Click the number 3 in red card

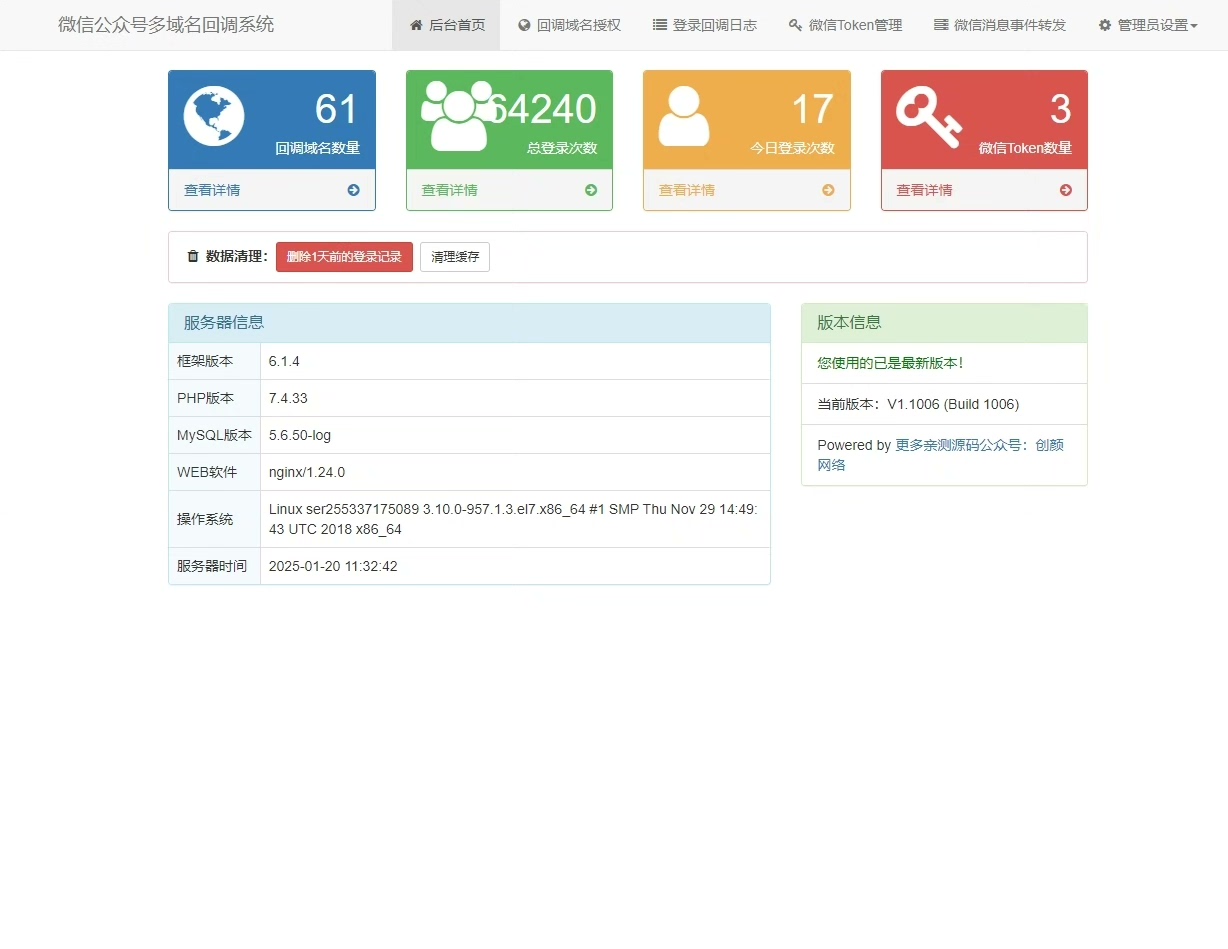click(1061, 109)
